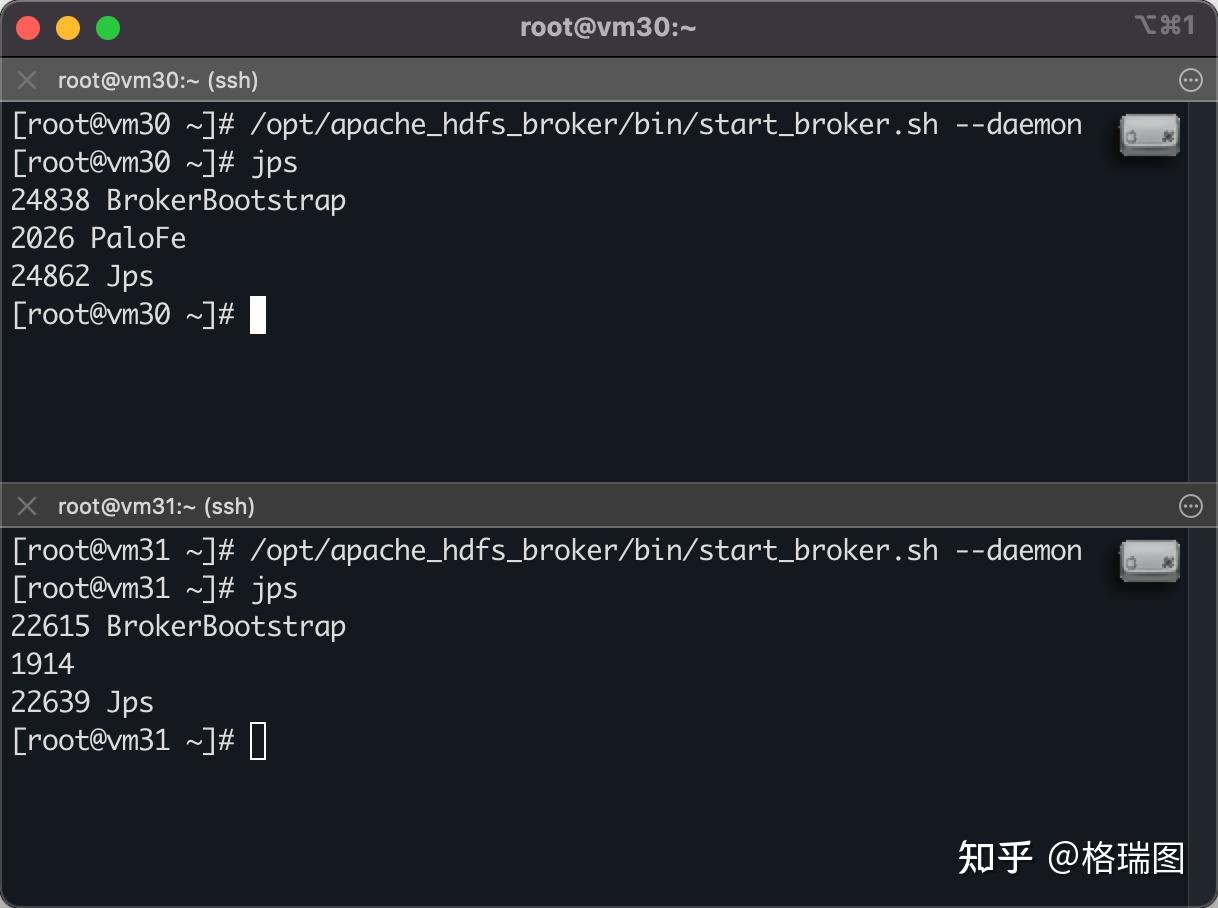Select the root@vm31:~ (ssh) pane title
The width and height of the screenshot is (1218, 908).
click(x=156, y=506)
